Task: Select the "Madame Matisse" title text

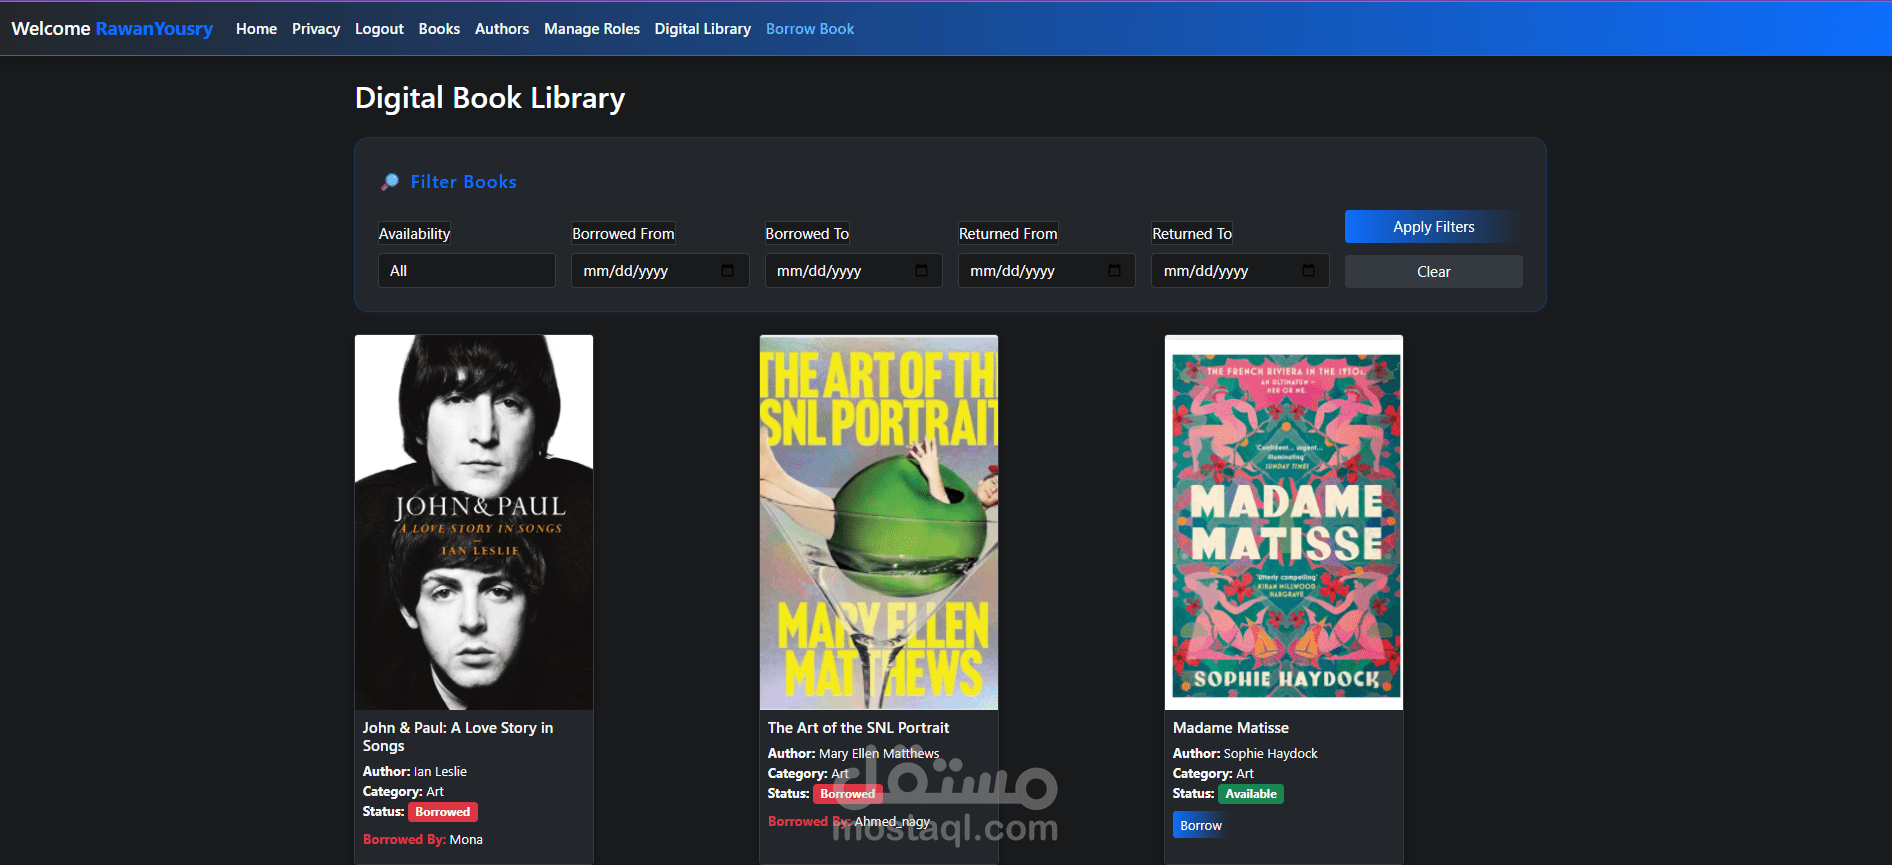Action: [1231, 728]
